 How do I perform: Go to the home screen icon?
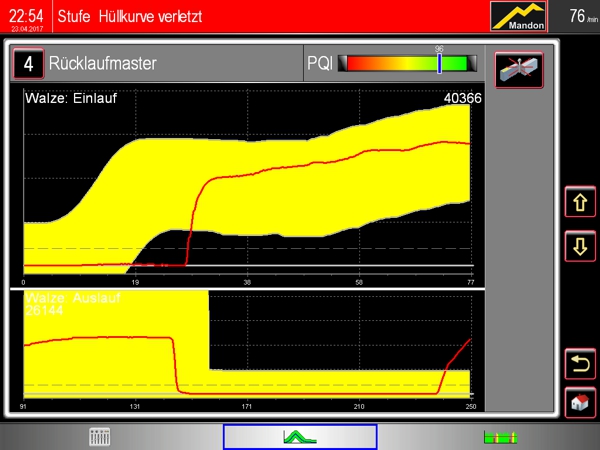coord(578,402)
